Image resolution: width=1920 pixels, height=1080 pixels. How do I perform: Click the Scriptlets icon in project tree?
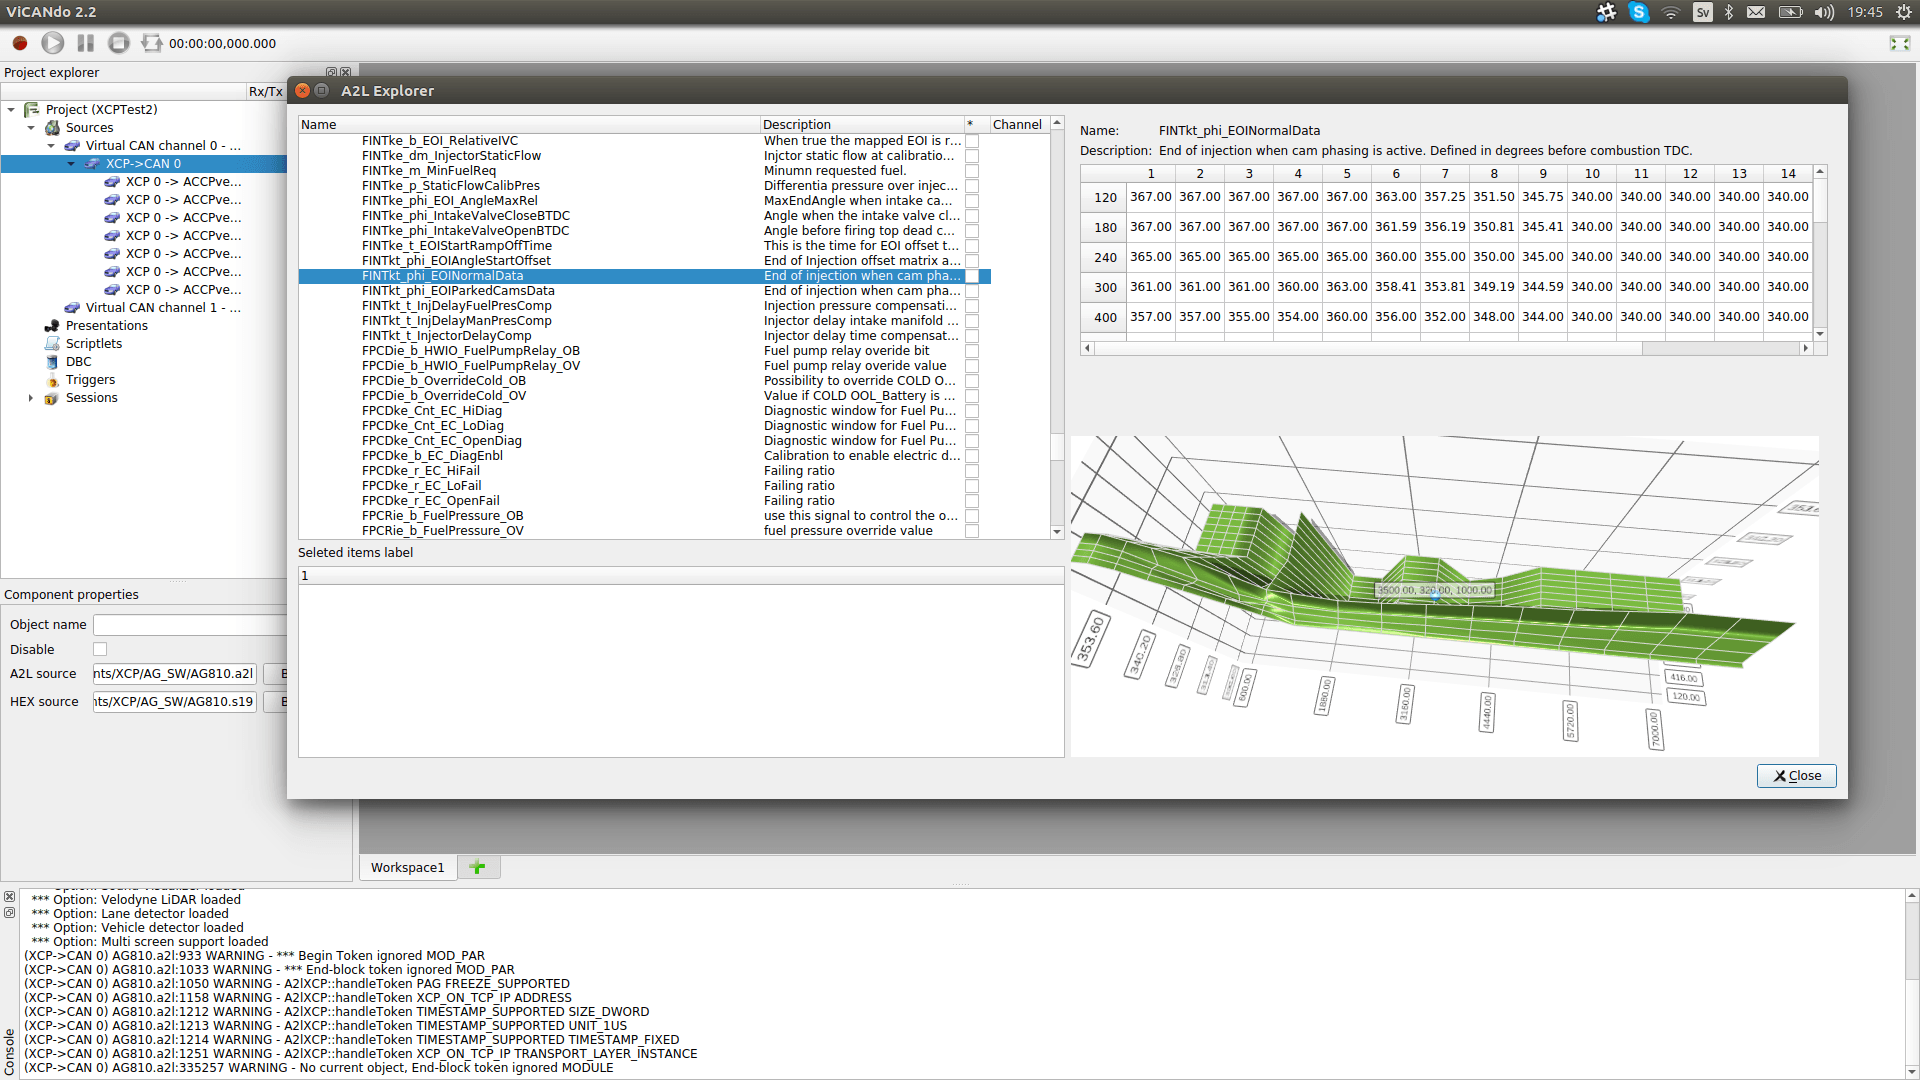52,343
